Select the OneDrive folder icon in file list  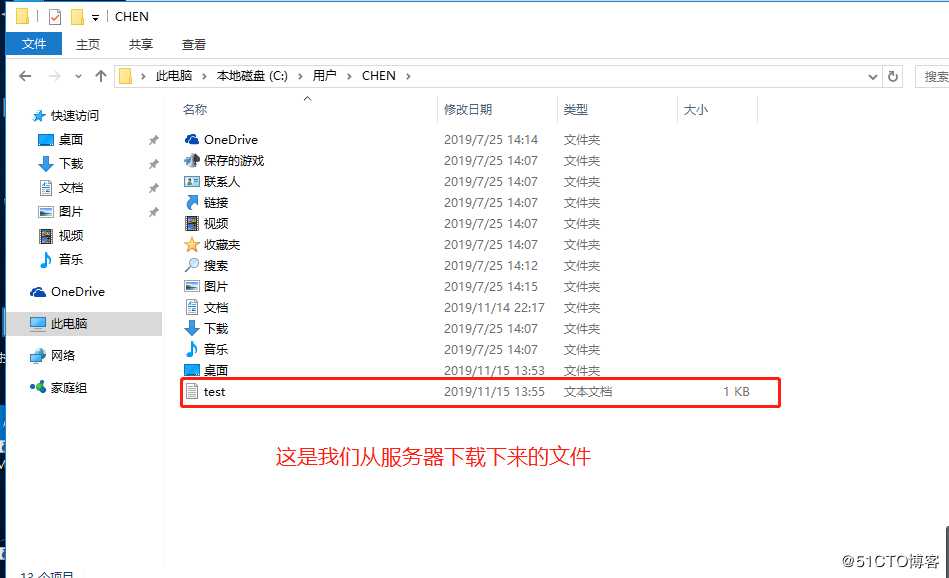coord(192,140)
